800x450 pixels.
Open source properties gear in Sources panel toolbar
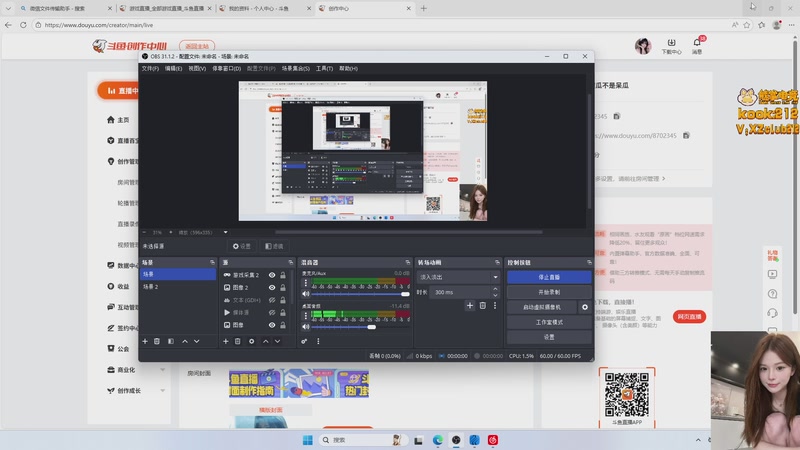click(x=252, y=341)
